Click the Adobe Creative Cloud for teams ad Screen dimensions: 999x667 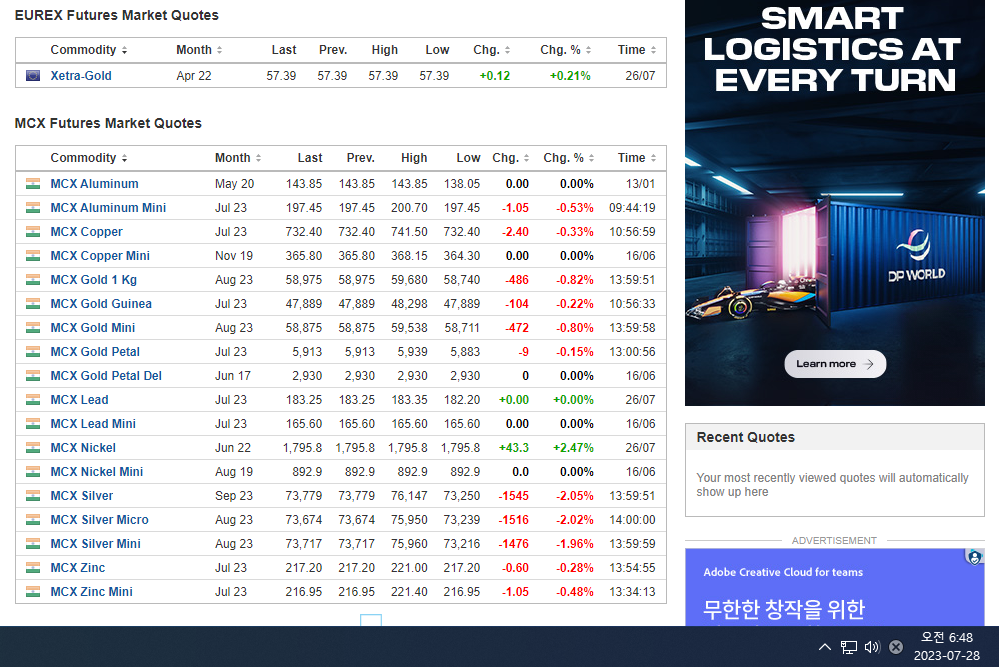coord(835,587)
